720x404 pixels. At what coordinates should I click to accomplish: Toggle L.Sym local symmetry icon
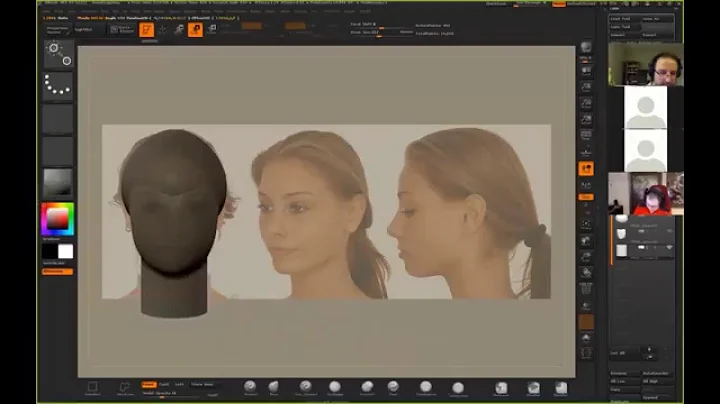coord(586,185)
